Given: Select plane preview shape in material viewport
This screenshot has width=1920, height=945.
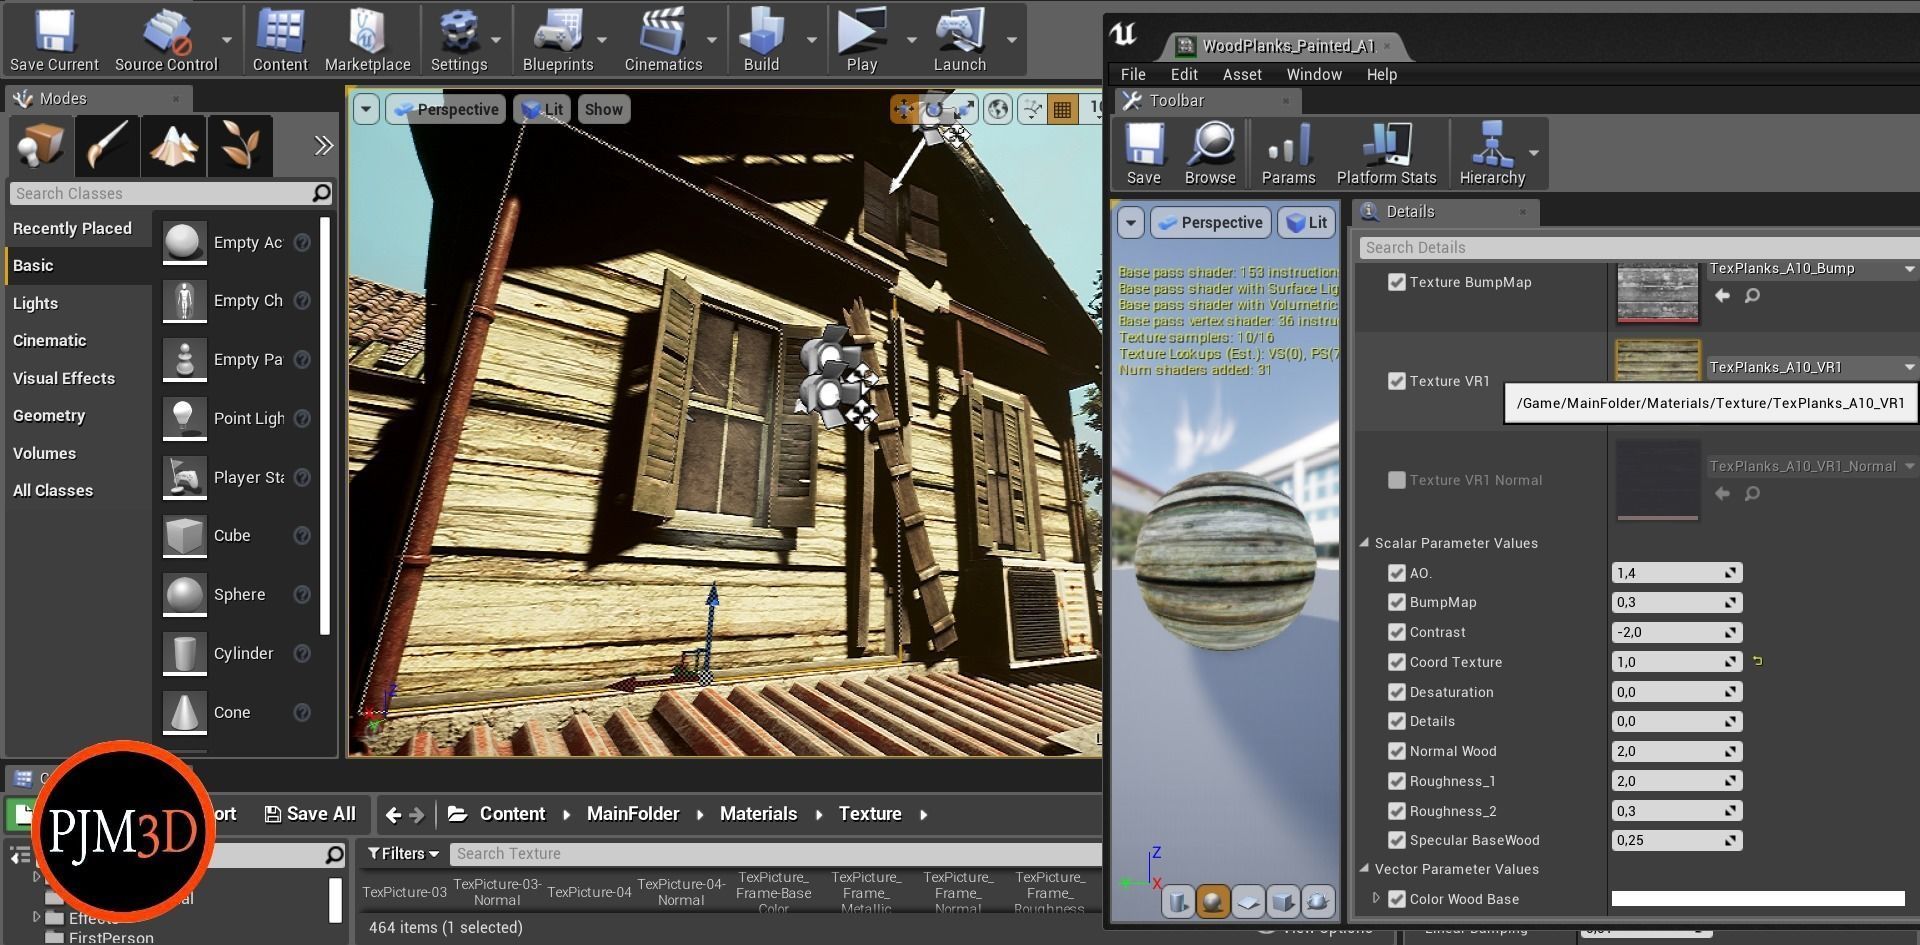Looking at the screenshot, I should click(1248, 902).
